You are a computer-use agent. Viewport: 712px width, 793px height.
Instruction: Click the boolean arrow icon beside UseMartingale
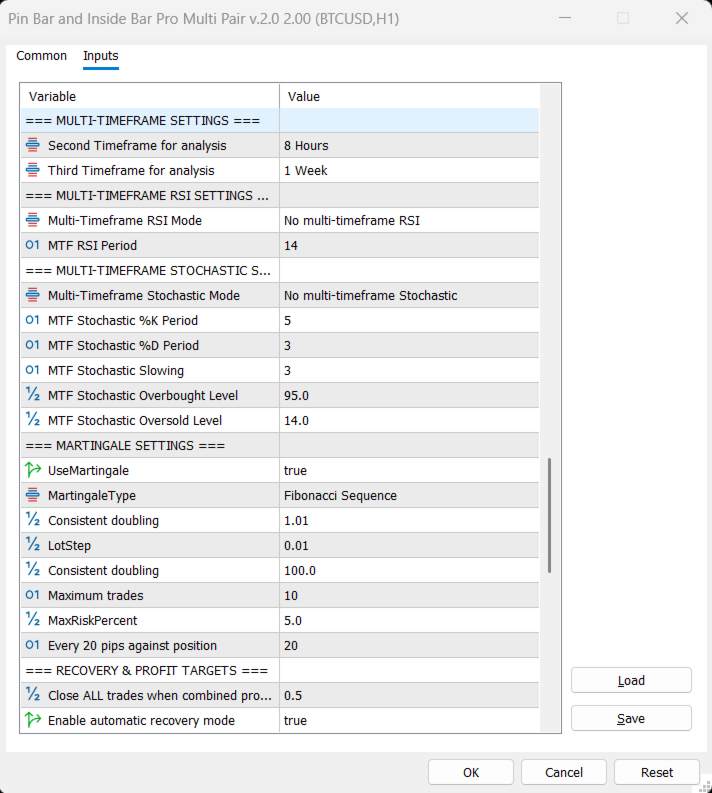click(33, 470)
